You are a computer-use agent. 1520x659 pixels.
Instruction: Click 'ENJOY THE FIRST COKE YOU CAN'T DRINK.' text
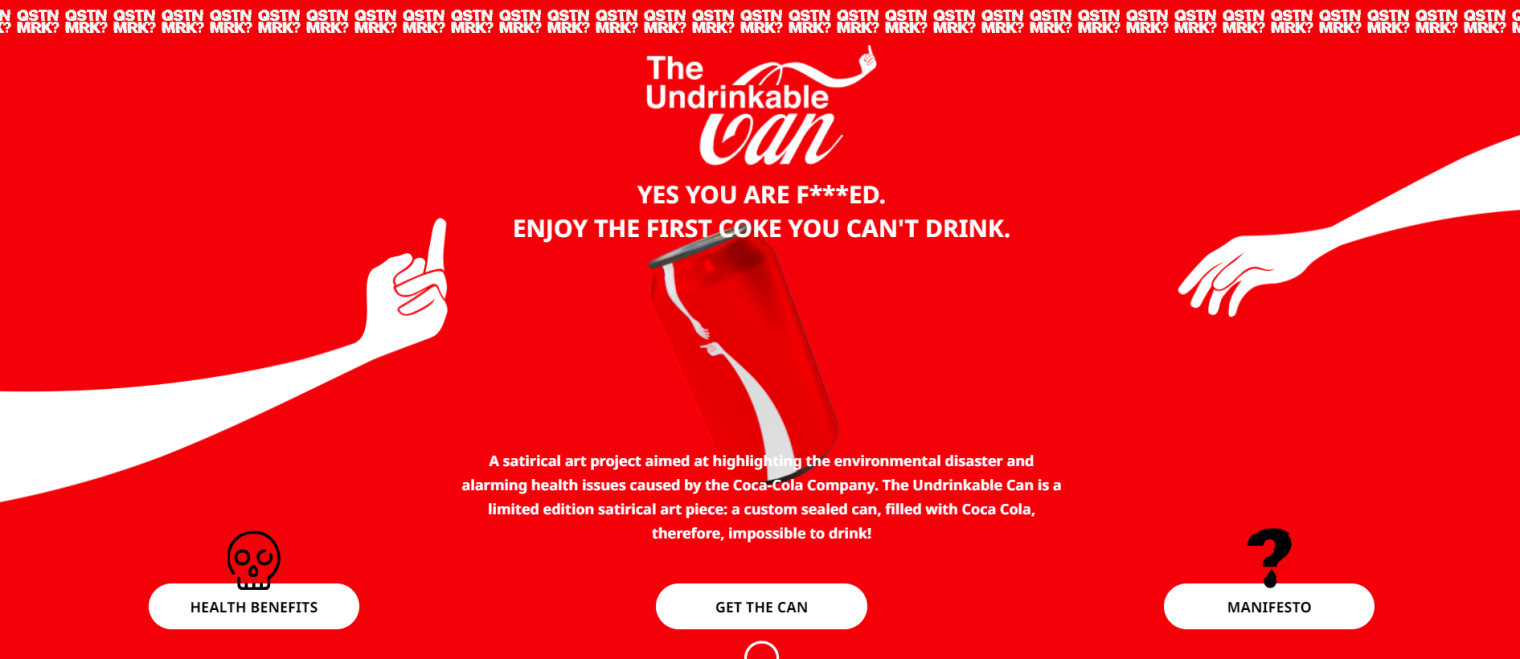pyautogui.click(x=761, y=228)
